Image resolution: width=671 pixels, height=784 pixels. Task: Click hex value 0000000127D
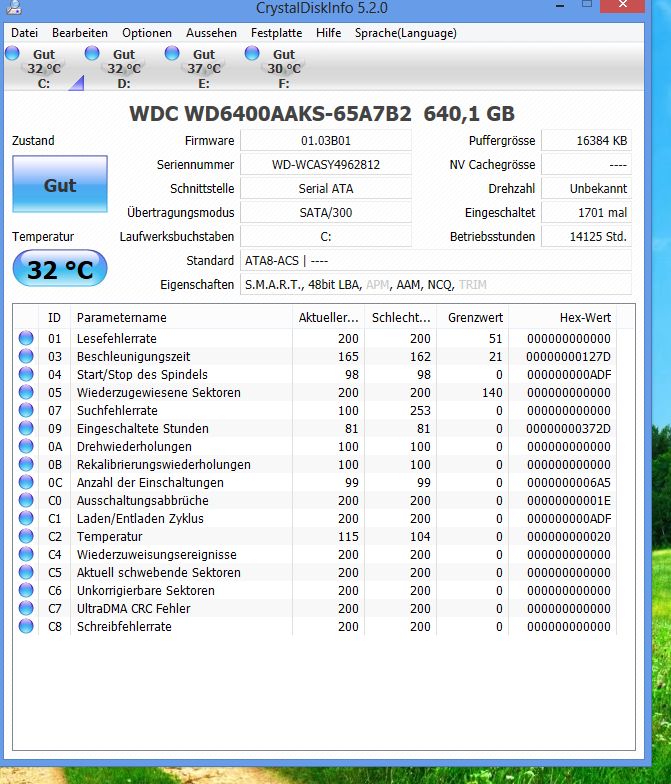click(x=568, y=356)
